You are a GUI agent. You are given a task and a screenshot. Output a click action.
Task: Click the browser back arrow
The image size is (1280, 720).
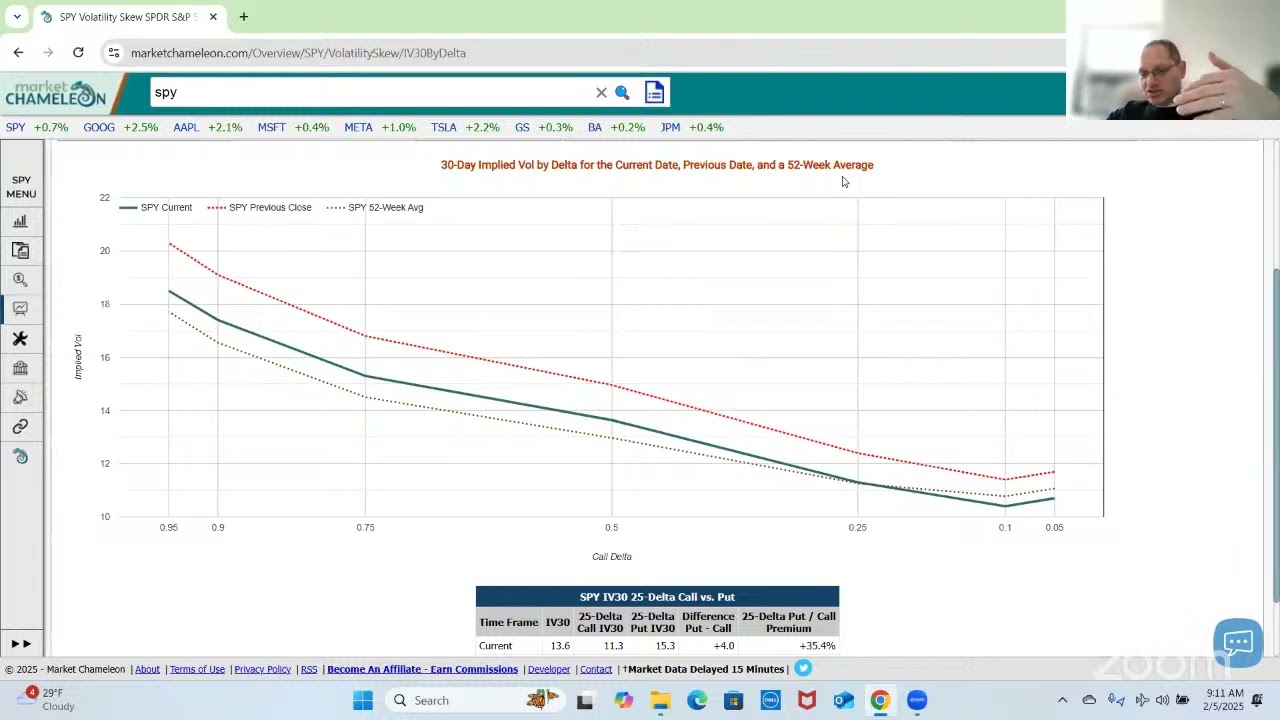[x=18, y=52]
